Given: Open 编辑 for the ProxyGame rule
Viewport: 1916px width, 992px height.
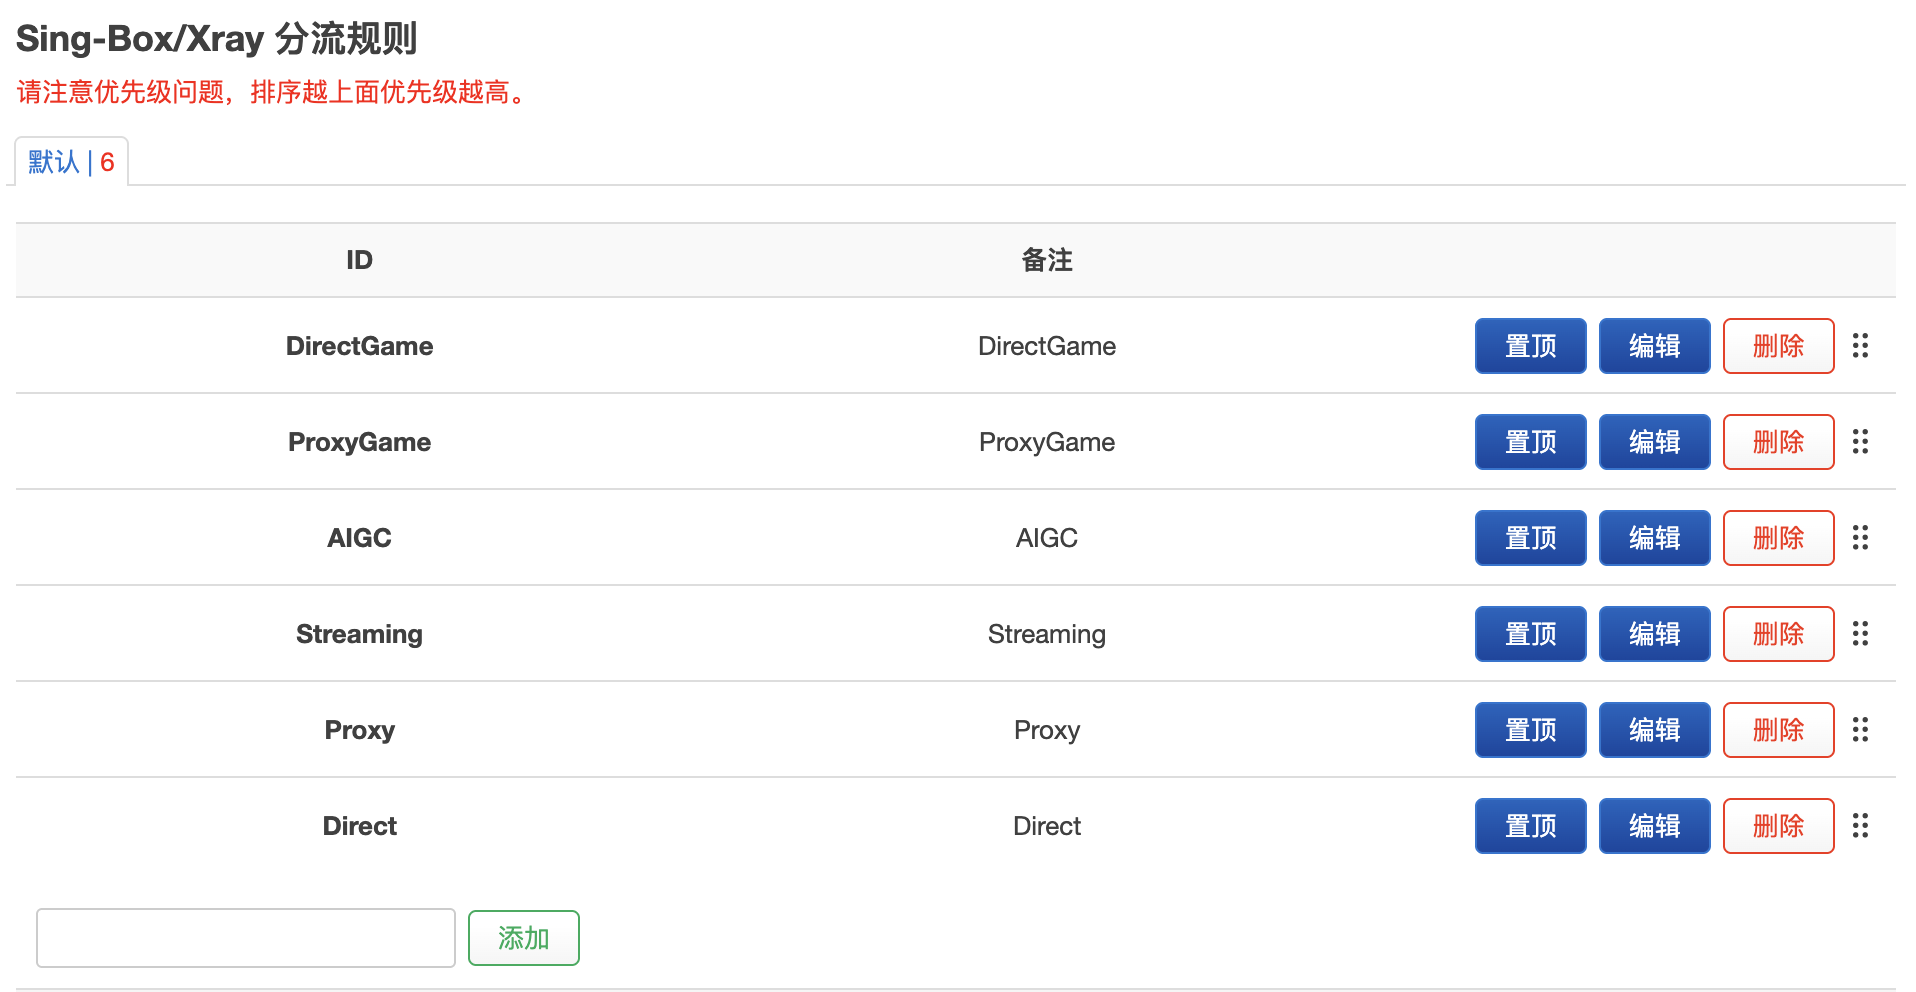Looking at the screenshot, I should (x=1654, y=442).
